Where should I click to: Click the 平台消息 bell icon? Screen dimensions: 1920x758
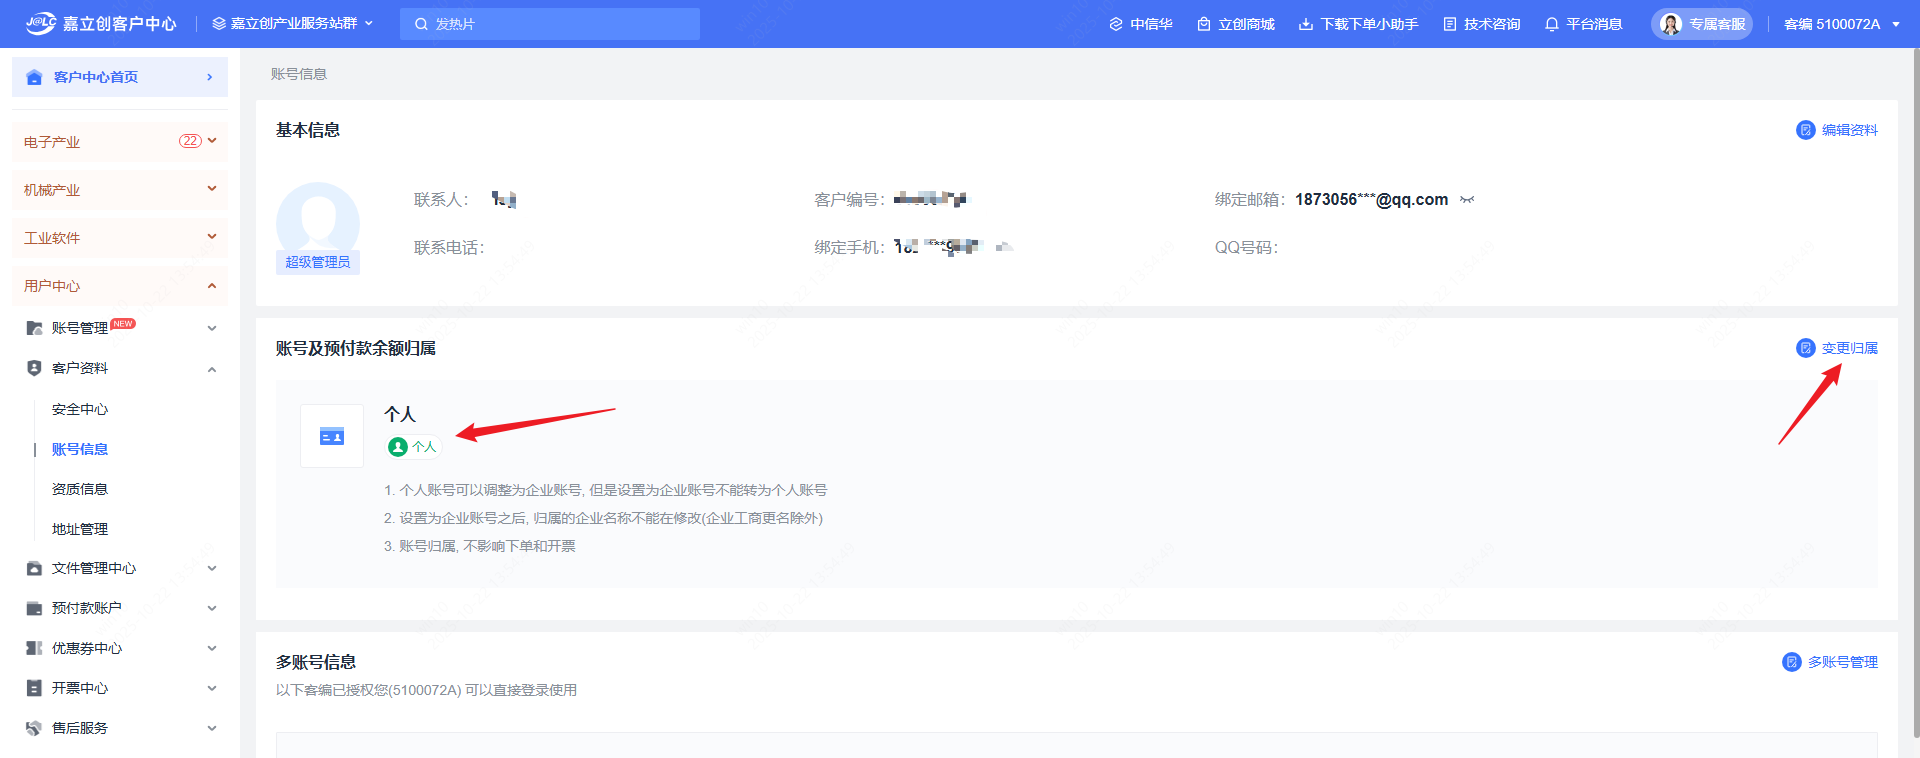[1552, 24]
